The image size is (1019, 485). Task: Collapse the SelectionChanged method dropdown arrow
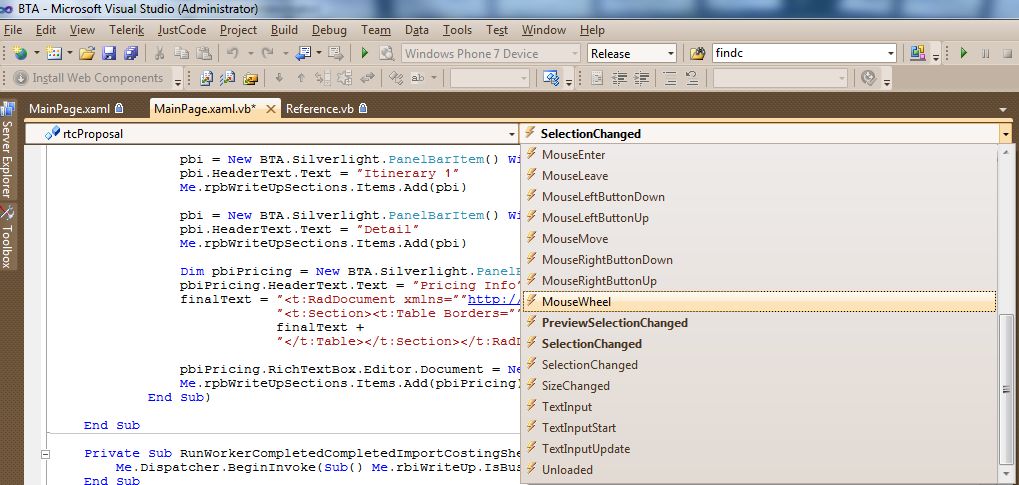(1006, 134)
